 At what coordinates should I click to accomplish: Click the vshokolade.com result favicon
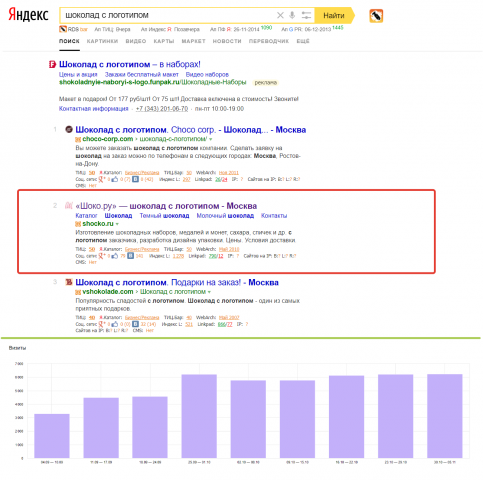click(x=69, y=282)
